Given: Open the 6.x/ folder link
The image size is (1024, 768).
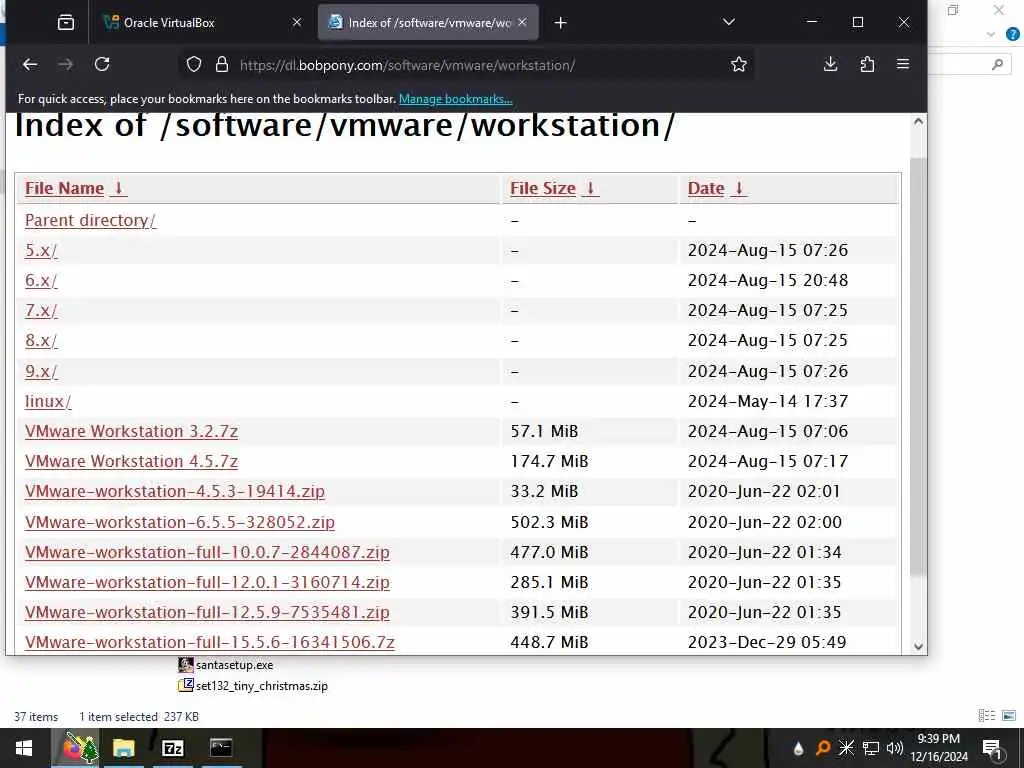Looking at the screenshot, I should pyautogui.click(x=41, y=280).
